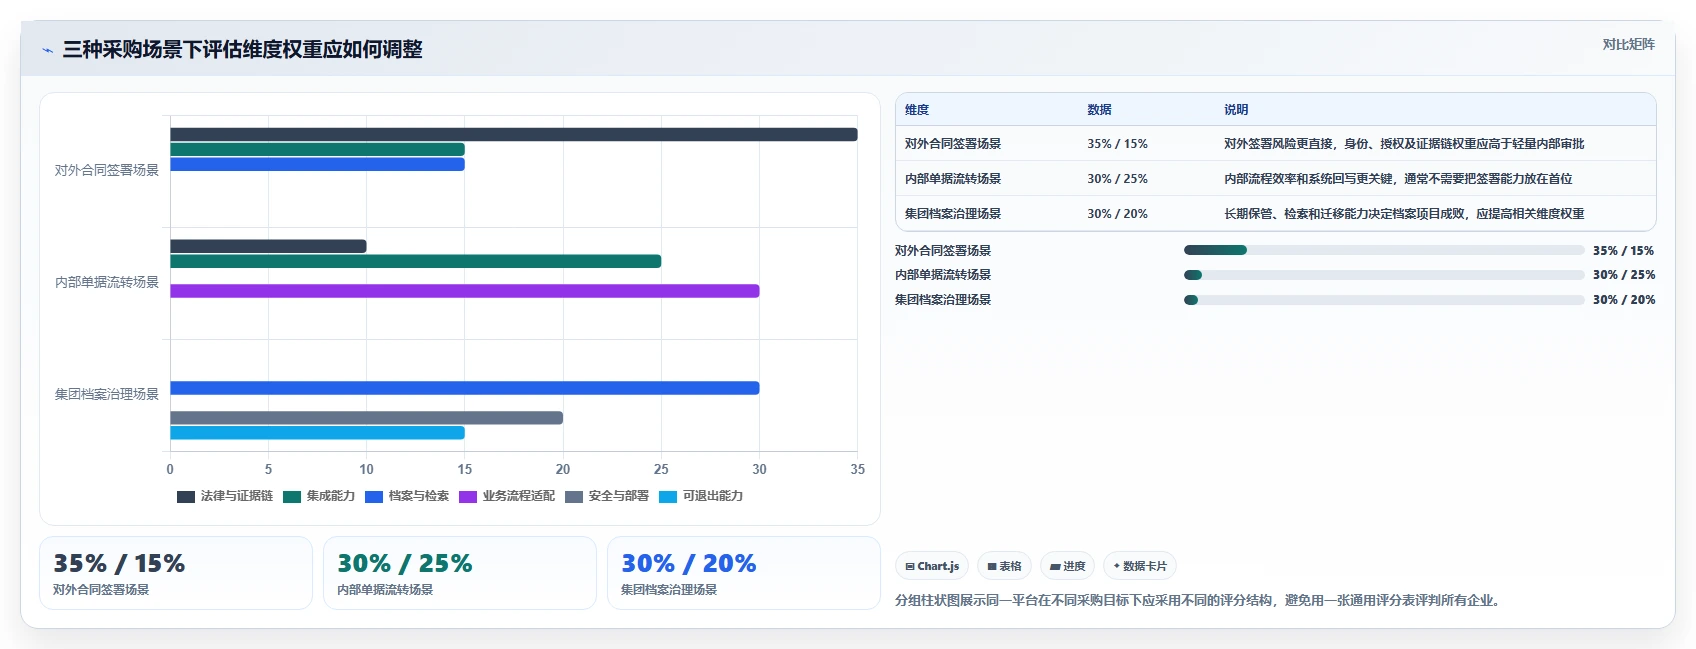Click the description starting 长期保管、检索和迁移能力
Viewport: 1696px width, 649px height.
(1404, 214)
